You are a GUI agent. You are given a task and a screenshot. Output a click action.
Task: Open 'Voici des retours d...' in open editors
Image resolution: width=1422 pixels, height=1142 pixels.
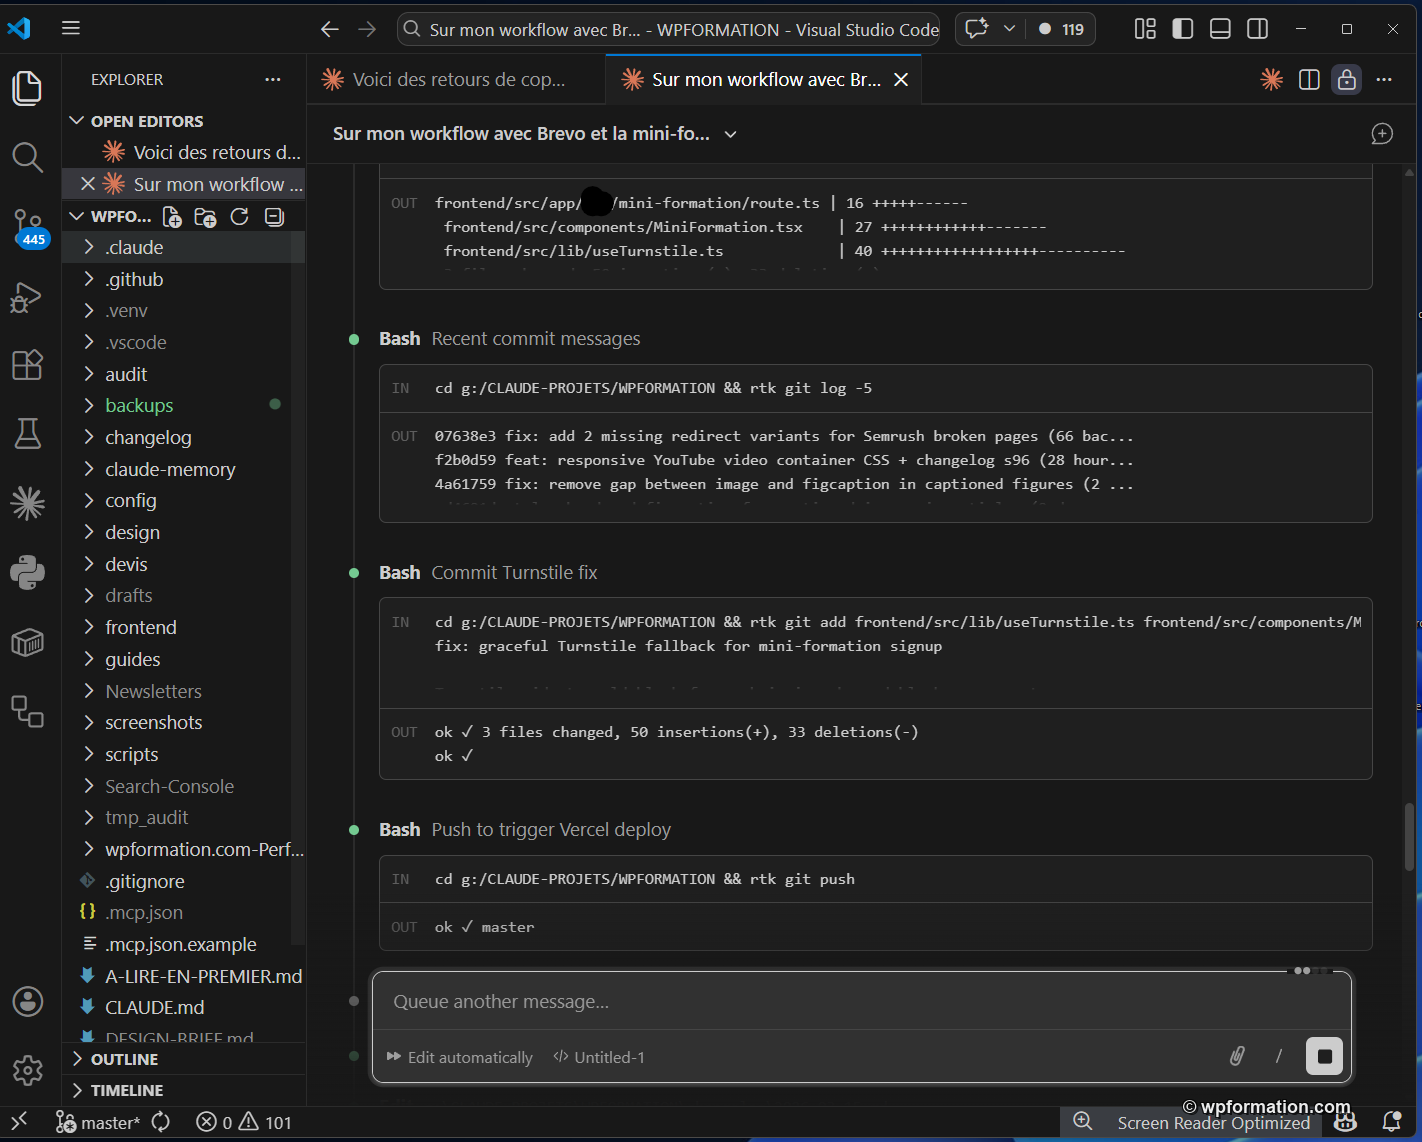point(183,152)
